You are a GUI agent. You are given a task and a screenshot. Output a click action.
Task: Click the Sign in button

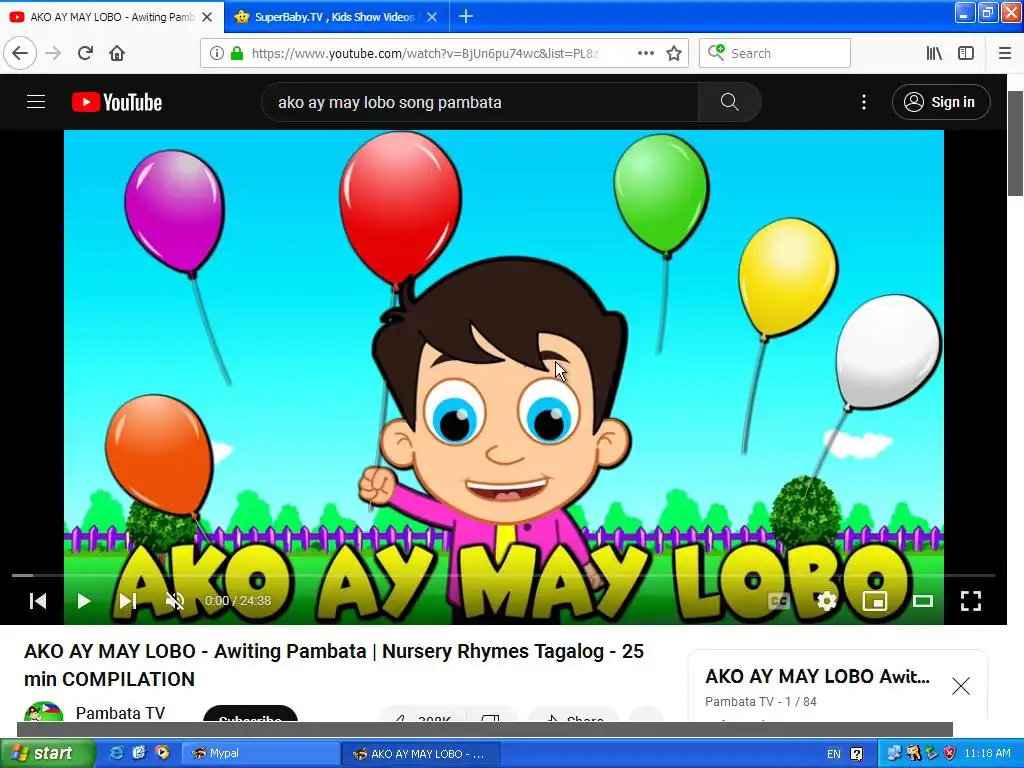click(941, 102)
